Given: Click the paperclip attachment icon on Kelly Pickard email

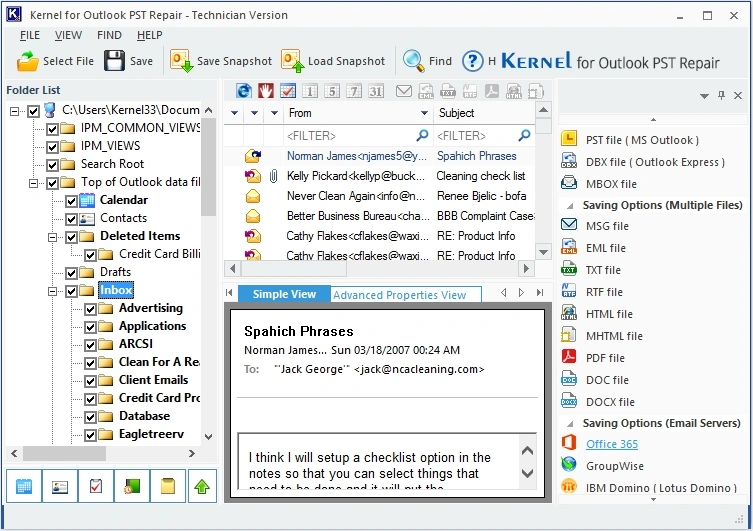Looking at the screenshot, I should click(273, 176).
